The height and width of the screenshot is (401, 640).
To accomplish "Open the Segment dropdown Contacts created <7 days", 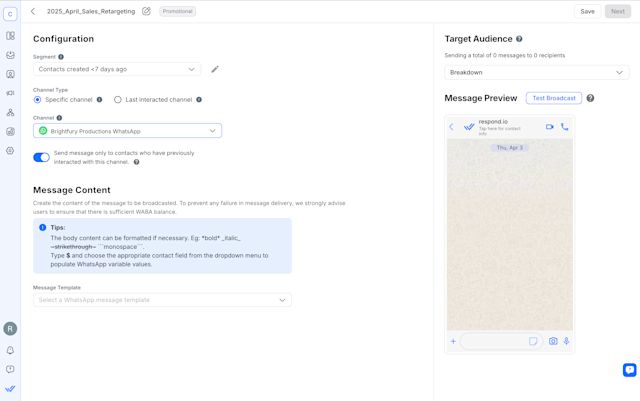I will 117,69.
